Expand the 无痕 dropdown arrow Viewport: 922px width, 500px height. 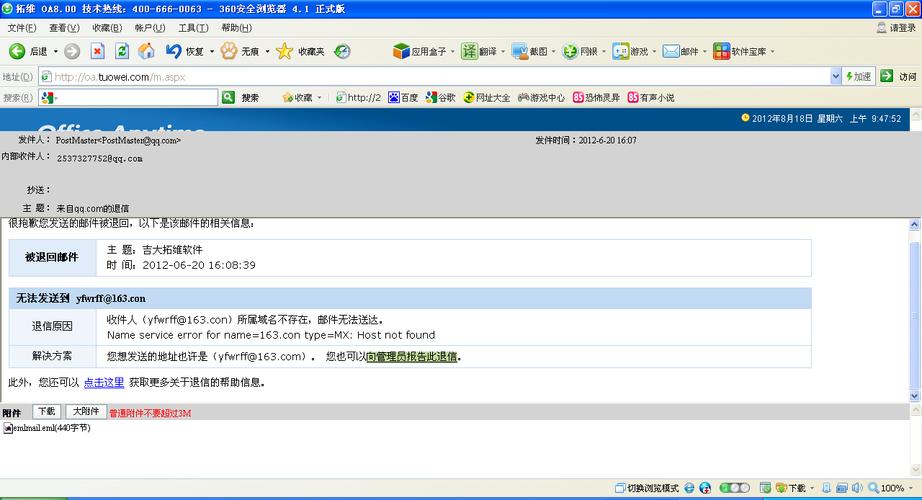(267, 52)
